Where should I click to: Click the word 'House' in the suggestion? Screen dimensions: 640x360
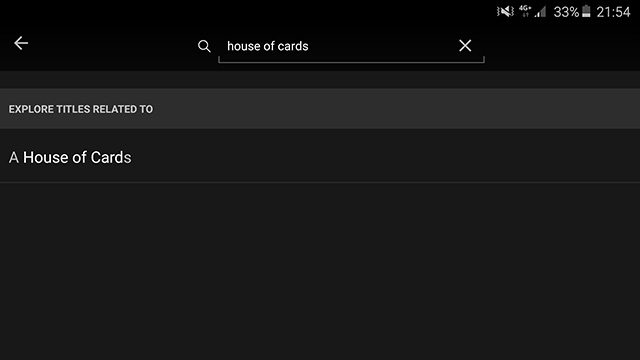(x=46, y=157)
